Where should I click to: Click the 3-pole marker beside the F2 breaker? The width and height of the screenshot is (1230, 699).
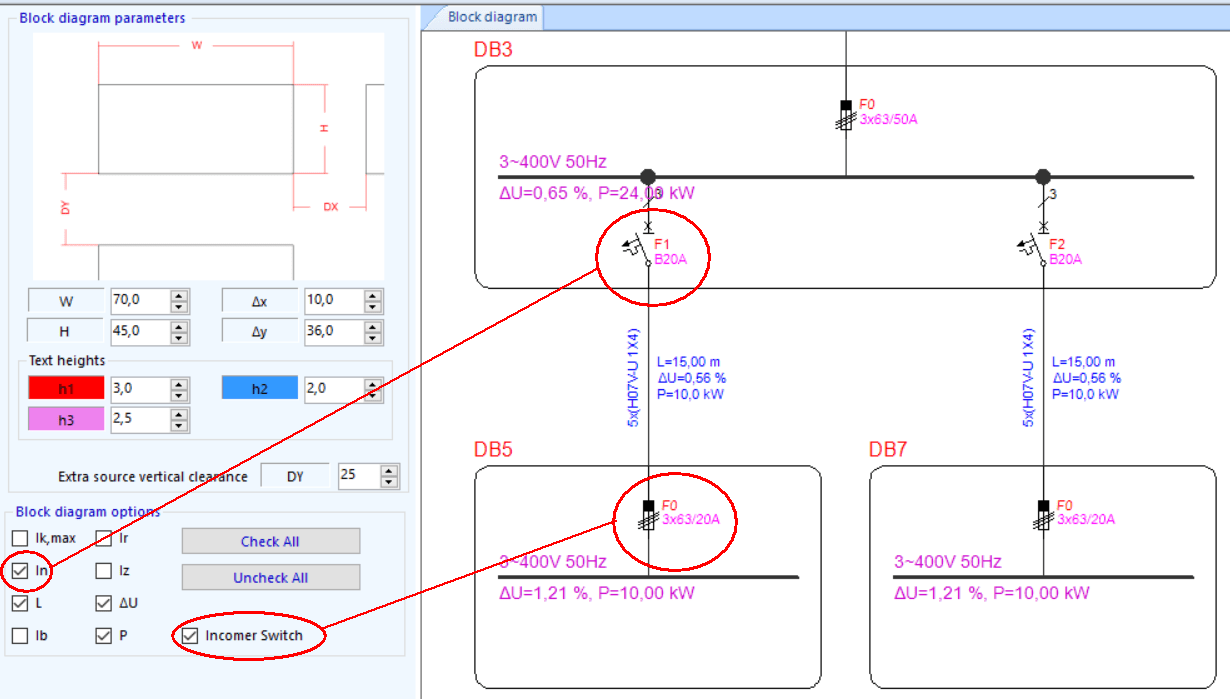point(1053,196)
